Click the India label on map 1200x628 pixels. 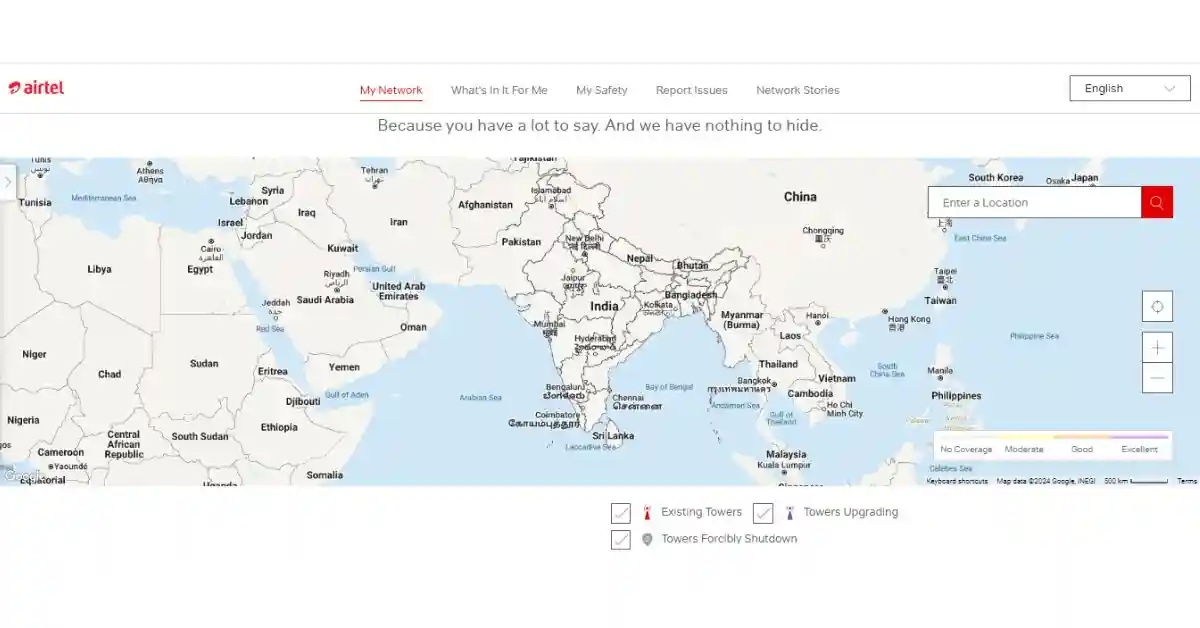pyautogui.click(x=604, y=306)
